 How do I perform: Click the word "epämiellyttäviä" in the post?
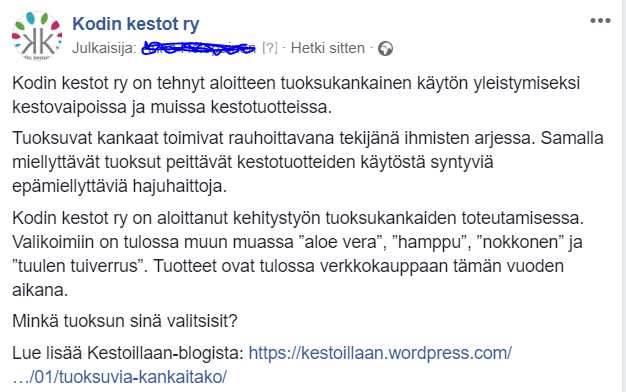[x=70, y=186]
